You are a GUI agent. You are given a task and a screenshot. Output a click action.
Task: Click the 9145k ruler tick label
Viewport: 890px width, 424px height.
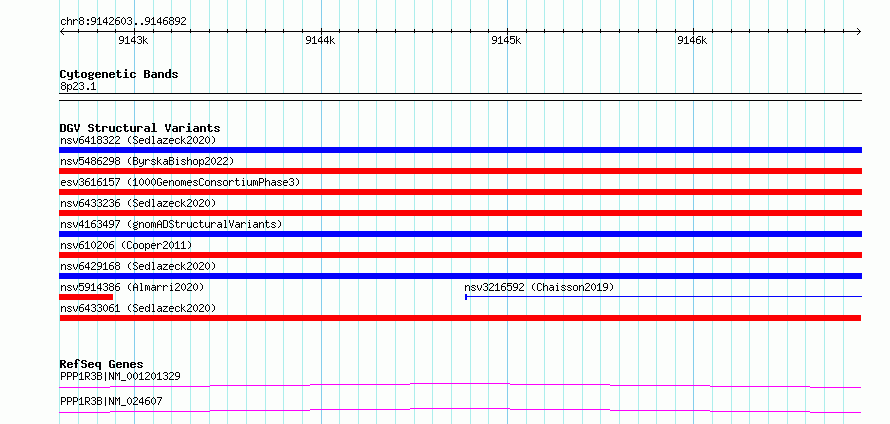pos(506,40)
